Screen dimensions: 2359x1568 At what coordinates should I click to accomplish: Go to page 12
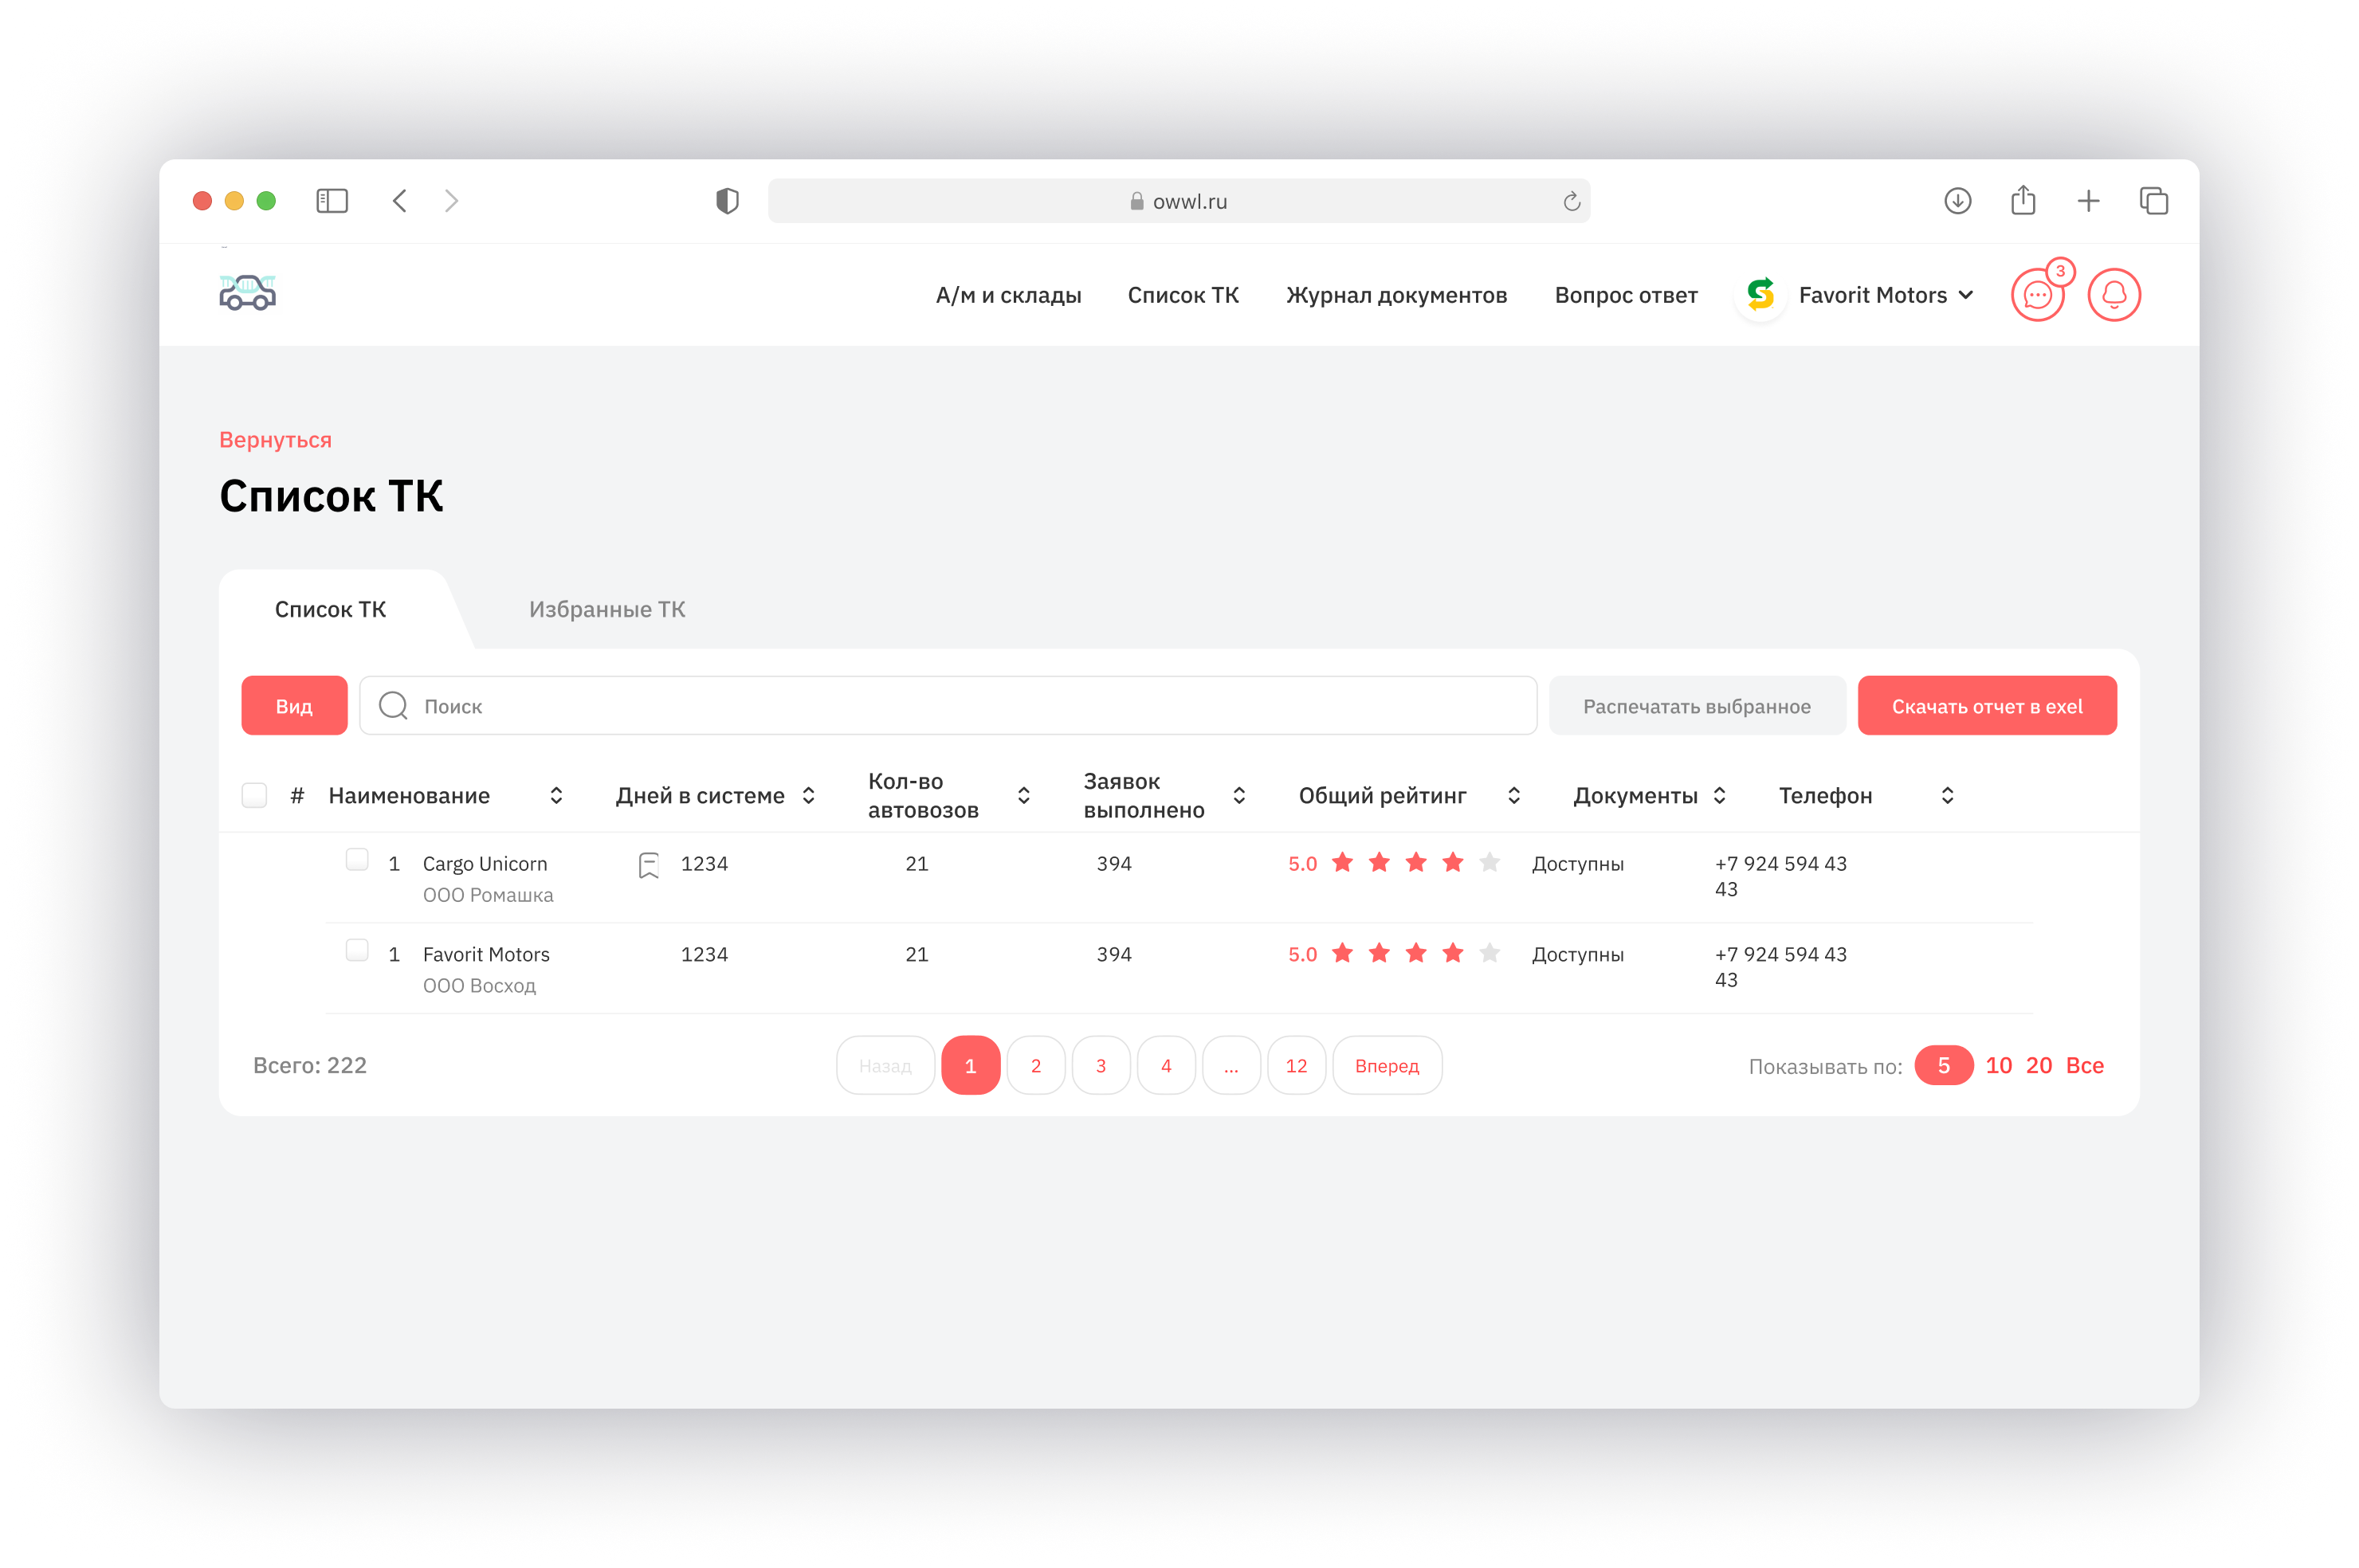pyautogui.click(x=1296, y=1066)
